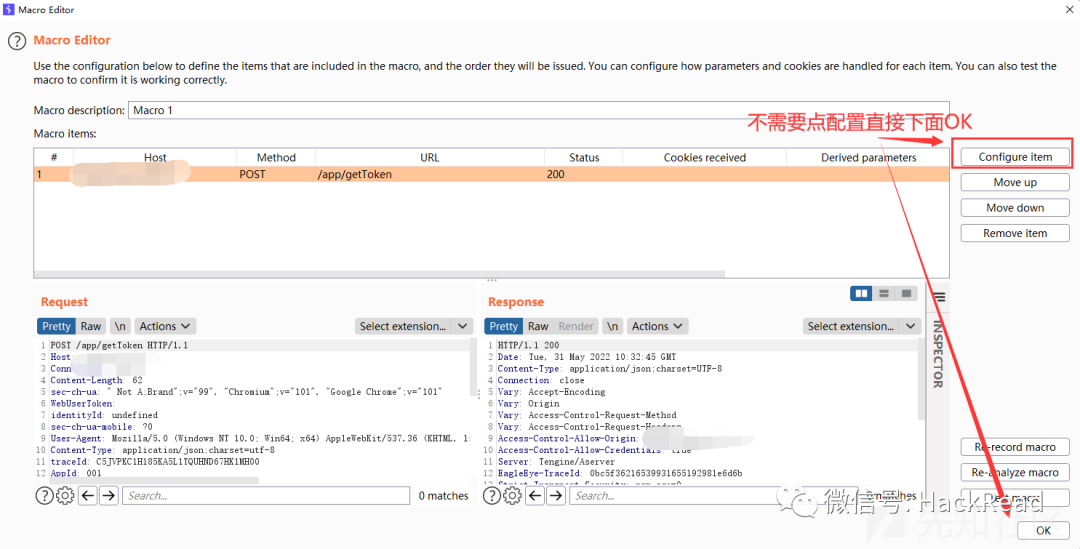Screen dimensions: 1080x549
Task: Click the Request search input field
Action: coord(267,495)
